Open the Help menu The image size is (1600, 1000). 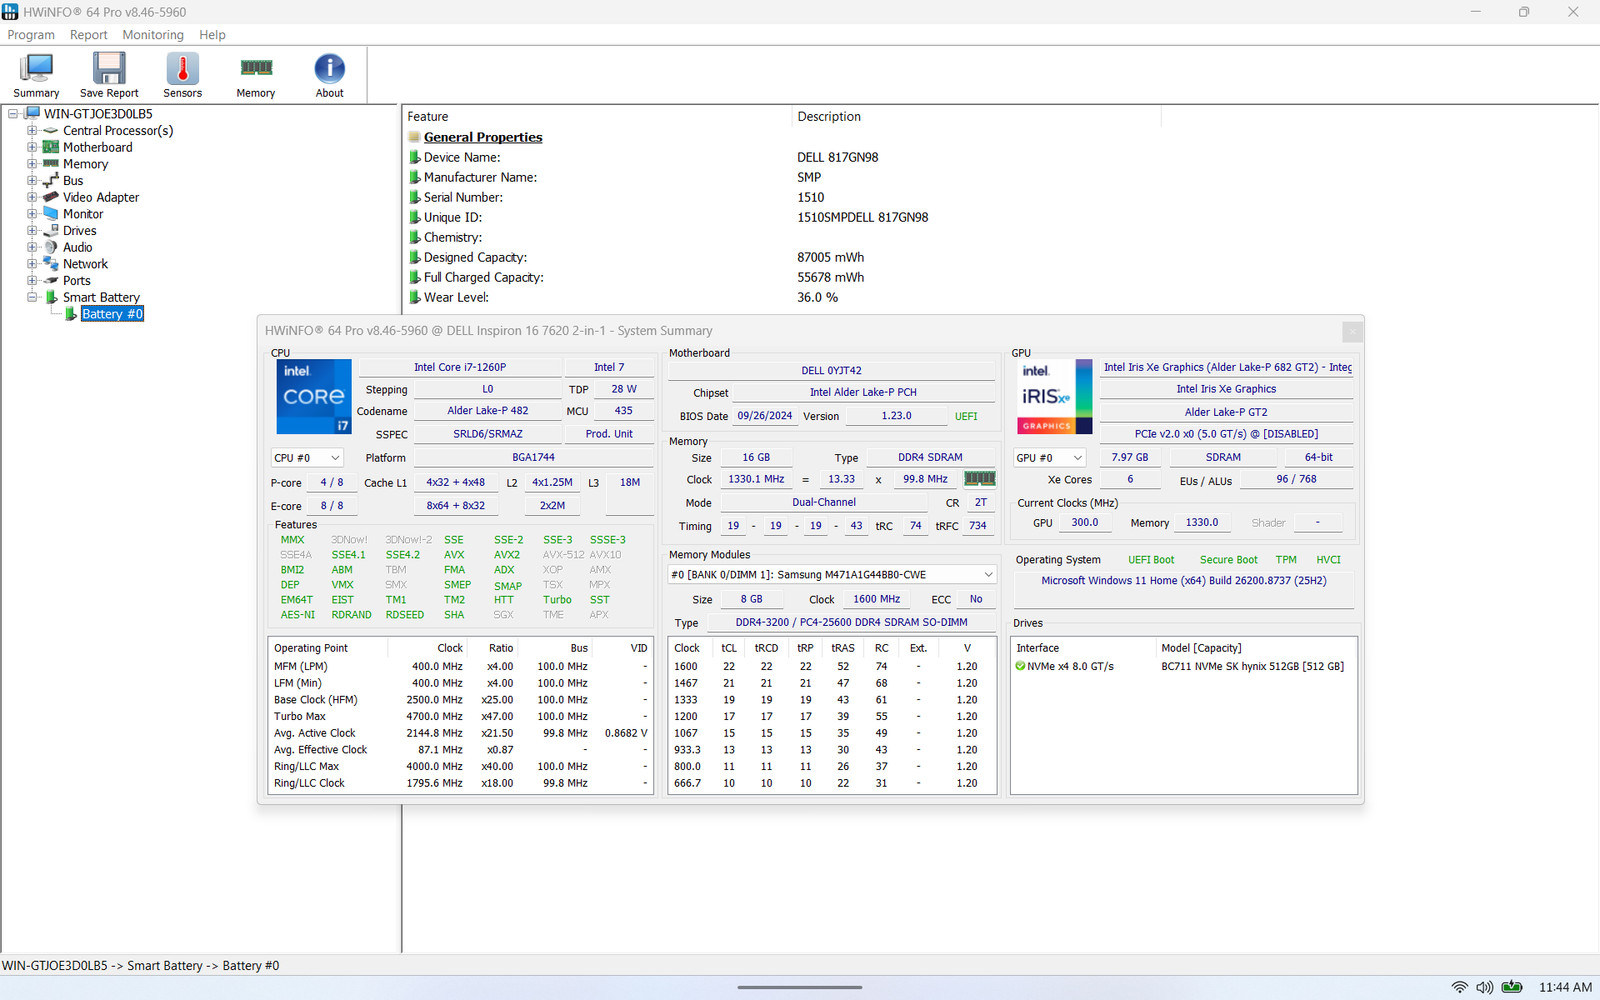coord(212,35)
